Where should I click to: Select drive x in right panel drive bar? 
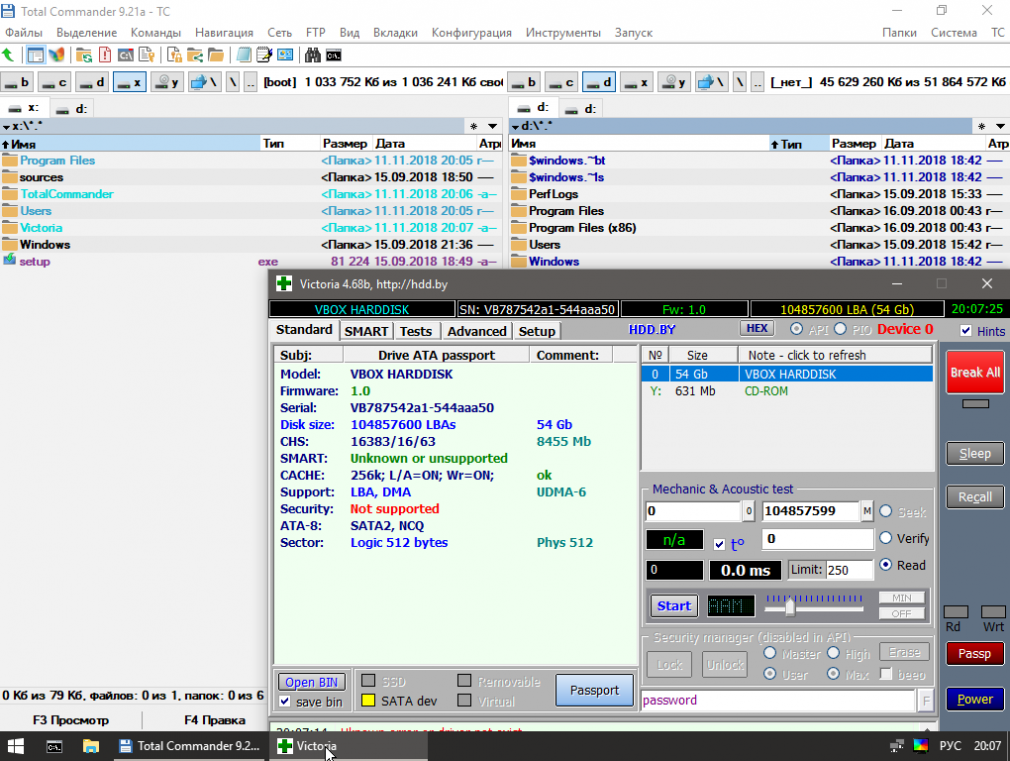coord(636,82)
